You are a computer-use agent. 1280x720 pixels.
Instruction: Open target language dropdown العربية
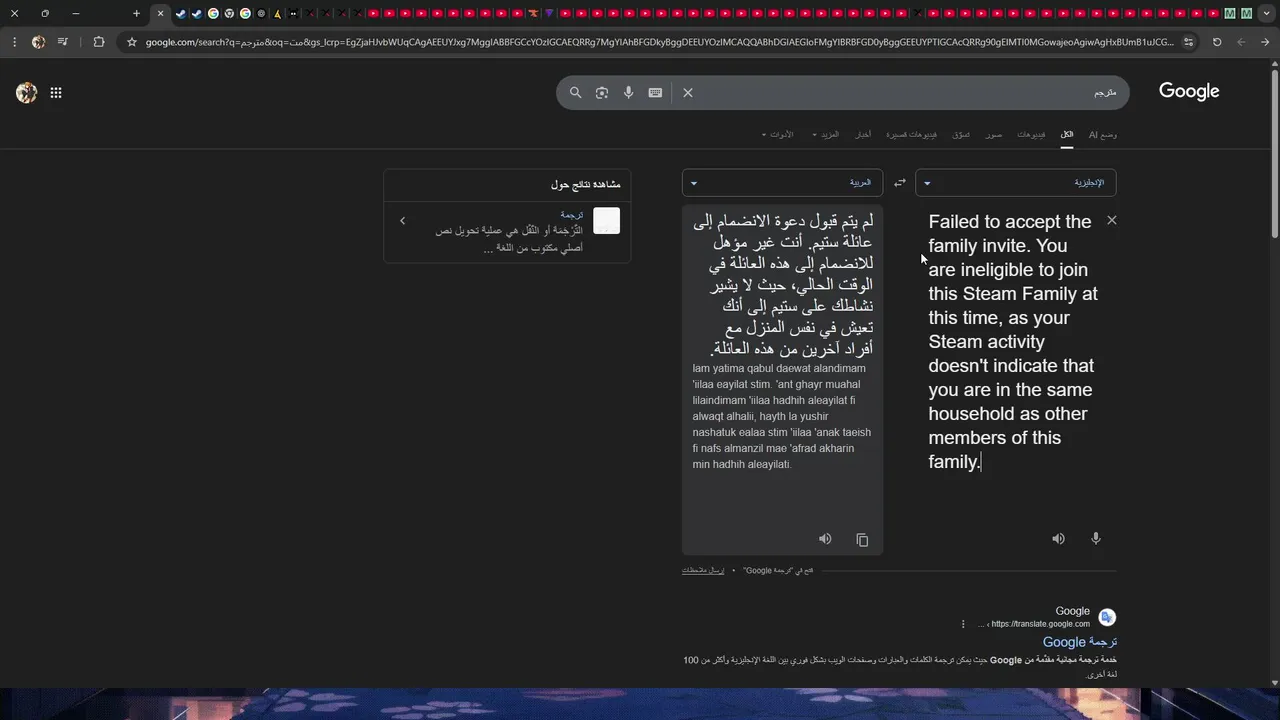click(782, 183)
